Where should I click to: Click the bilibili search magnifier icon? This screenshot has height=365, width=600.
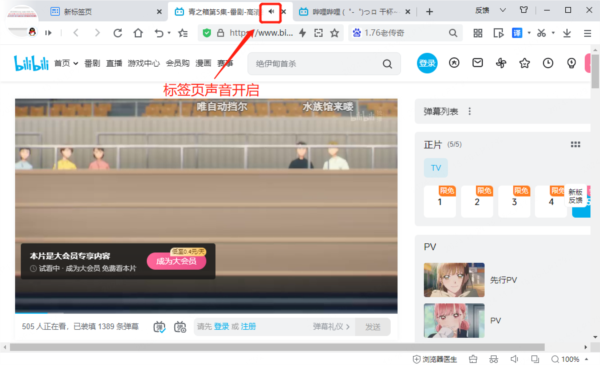[387, 64]
